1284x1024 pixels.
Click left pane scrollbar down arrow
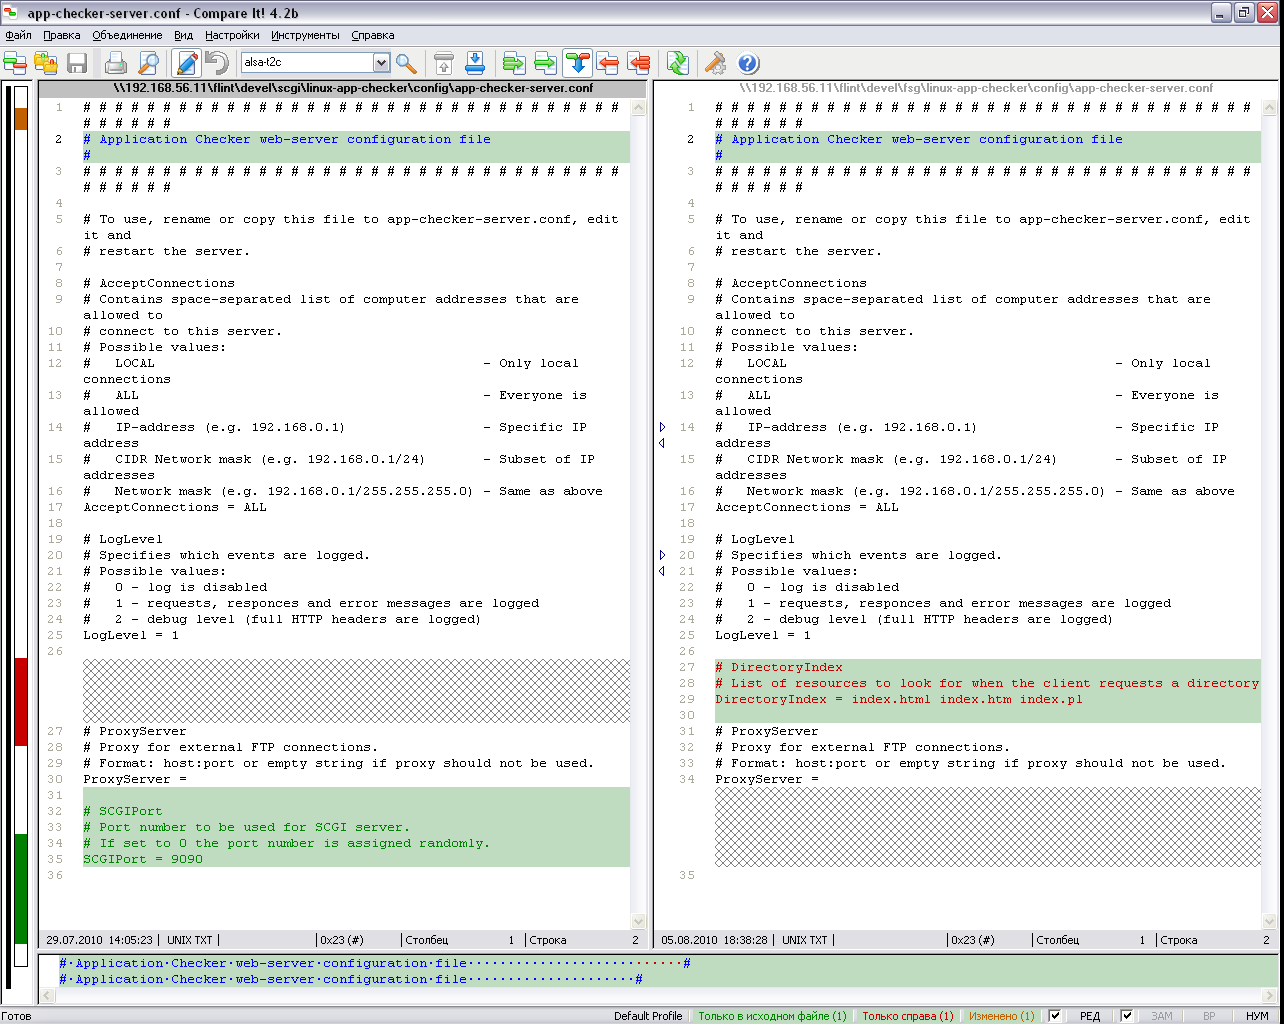(639, 921)
